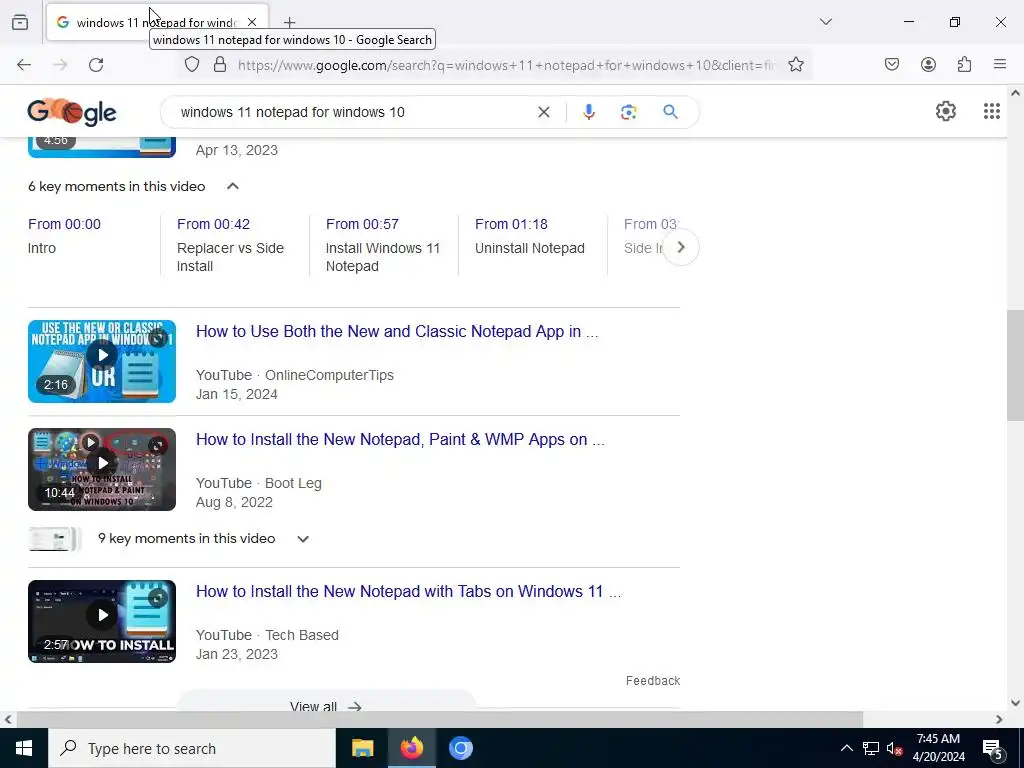Click the site security padlock icon

(x=220, y=65)
